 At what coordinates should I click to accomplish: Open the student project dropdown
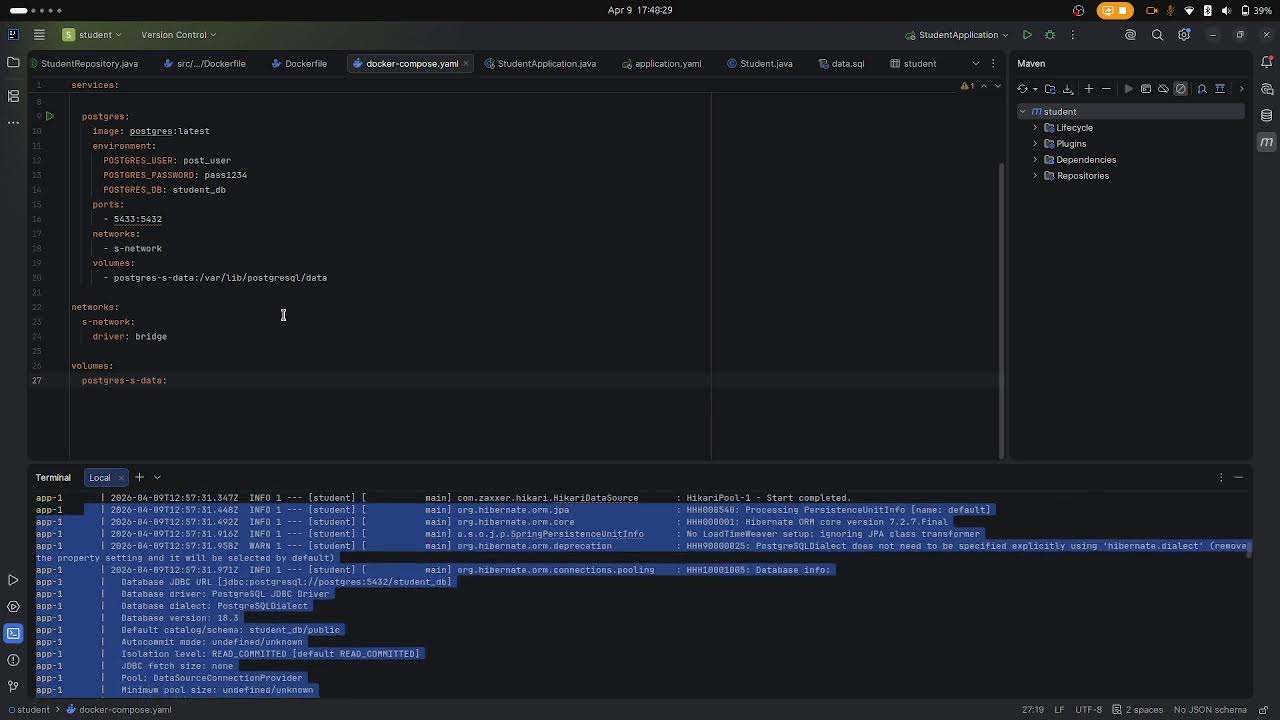tap(92, 35)
